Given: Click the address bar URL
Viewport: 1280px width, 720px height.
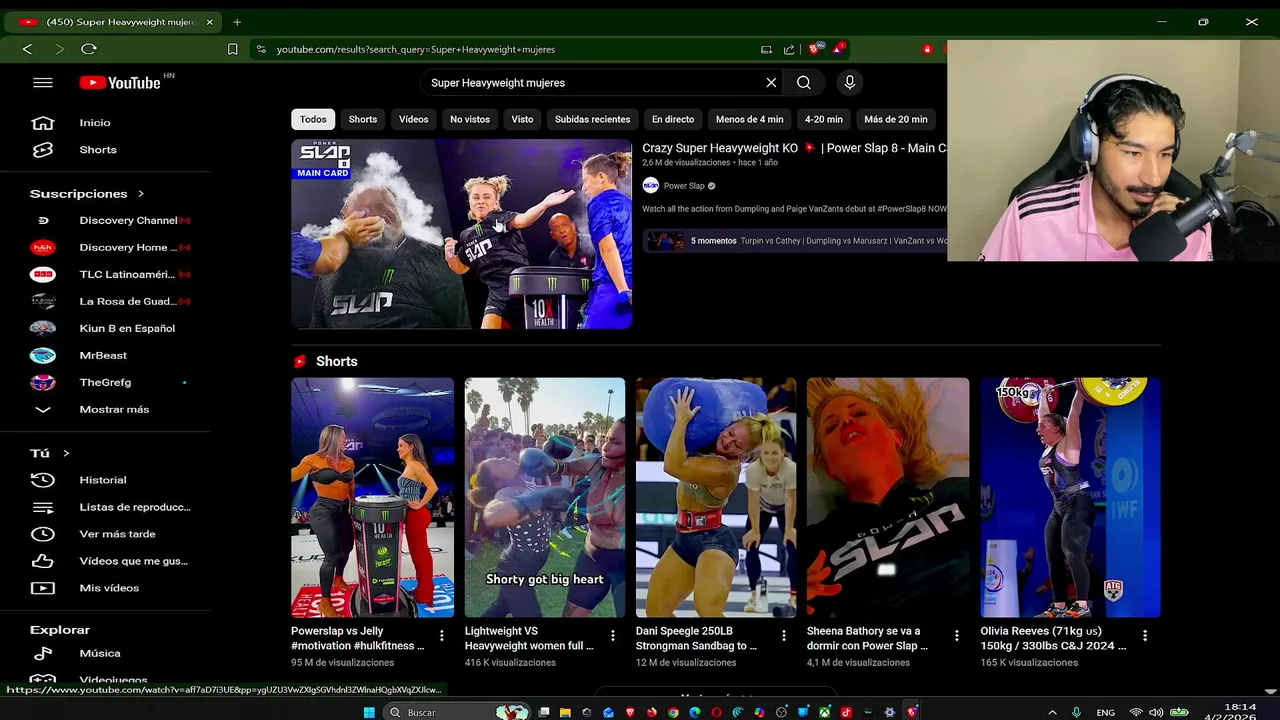Looking at the screenshot, I should [x=416, y=49].
